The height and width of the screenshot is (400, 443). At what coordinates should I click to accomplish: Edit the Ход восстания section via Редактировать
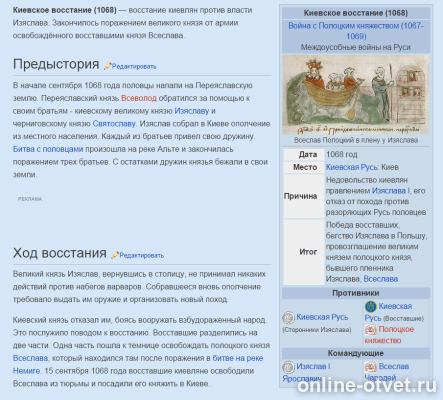click(142, 255)
